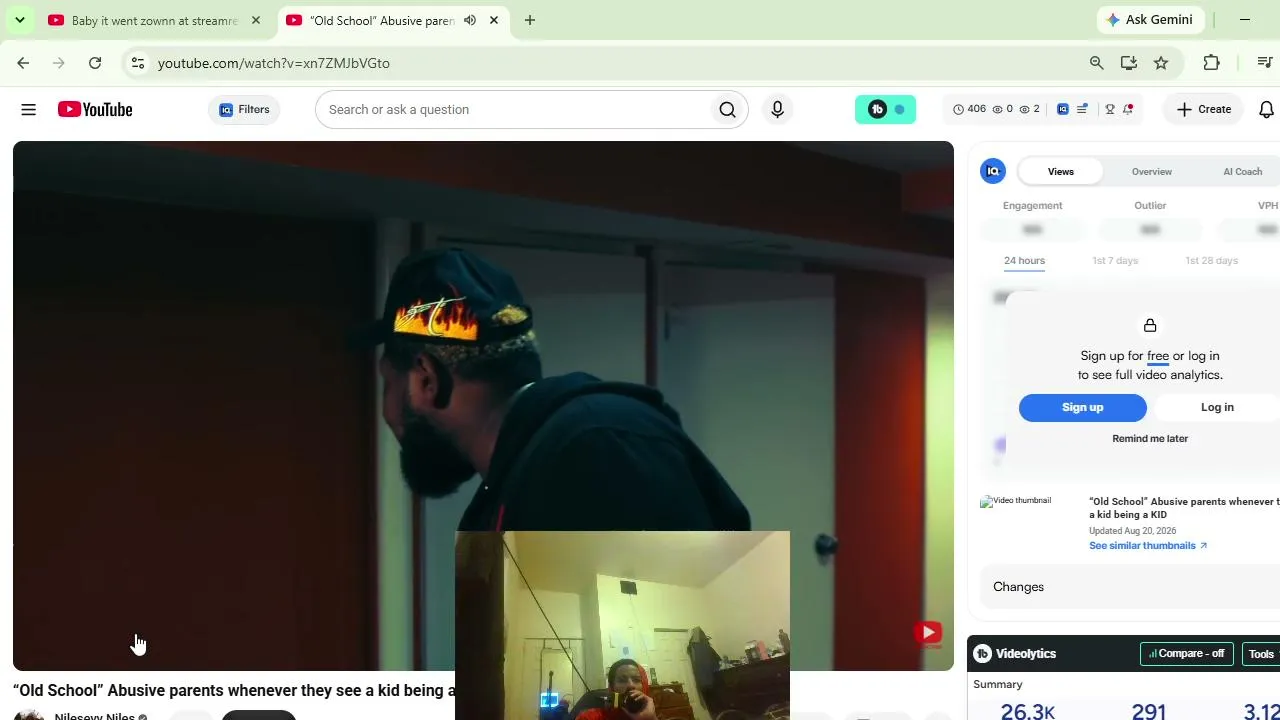Click the 291 summary value
The height and width of the screenshot is (720, 1280).
(1149, 711)
